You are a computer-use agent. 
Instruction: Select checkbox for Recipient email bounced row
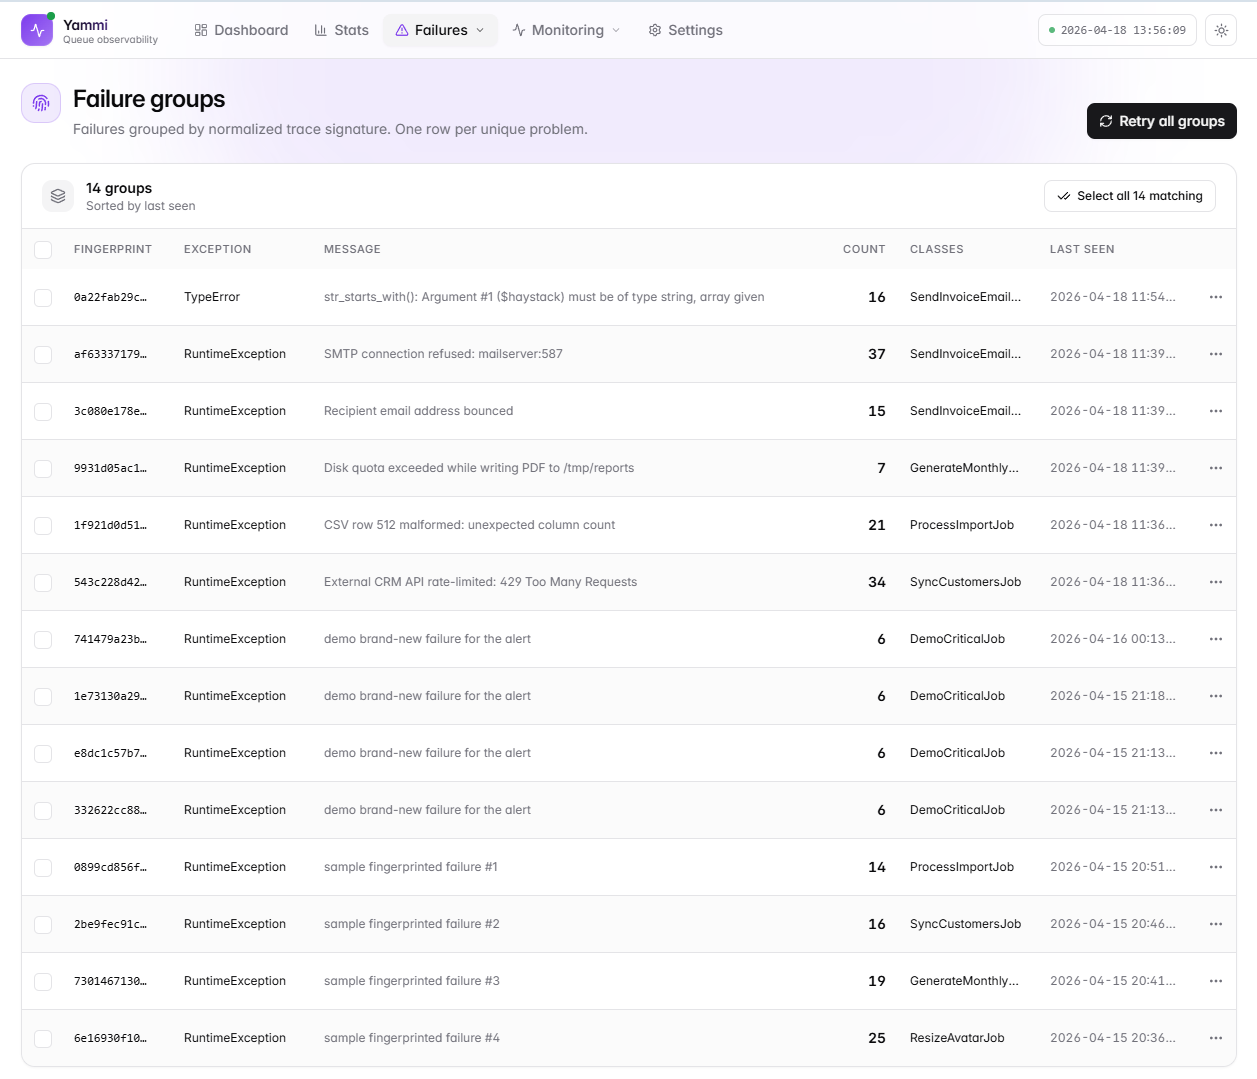pyautogui.click(x=43, y=411)
